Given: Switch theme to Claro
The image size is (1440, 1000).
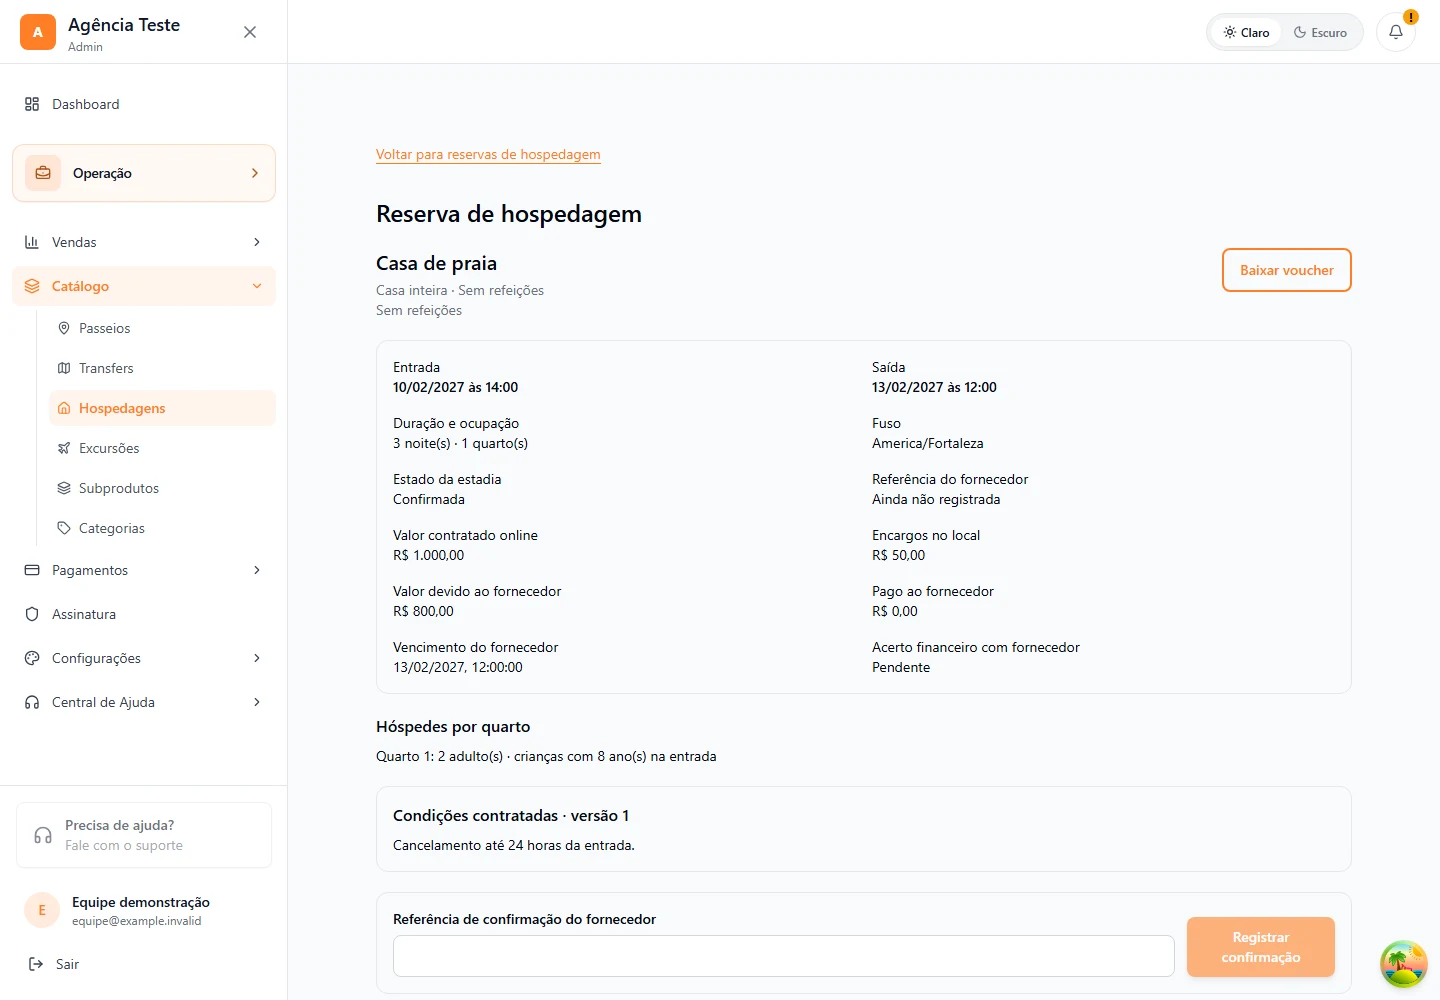Looking at the screenshot, I should [x=1246, y=32].
